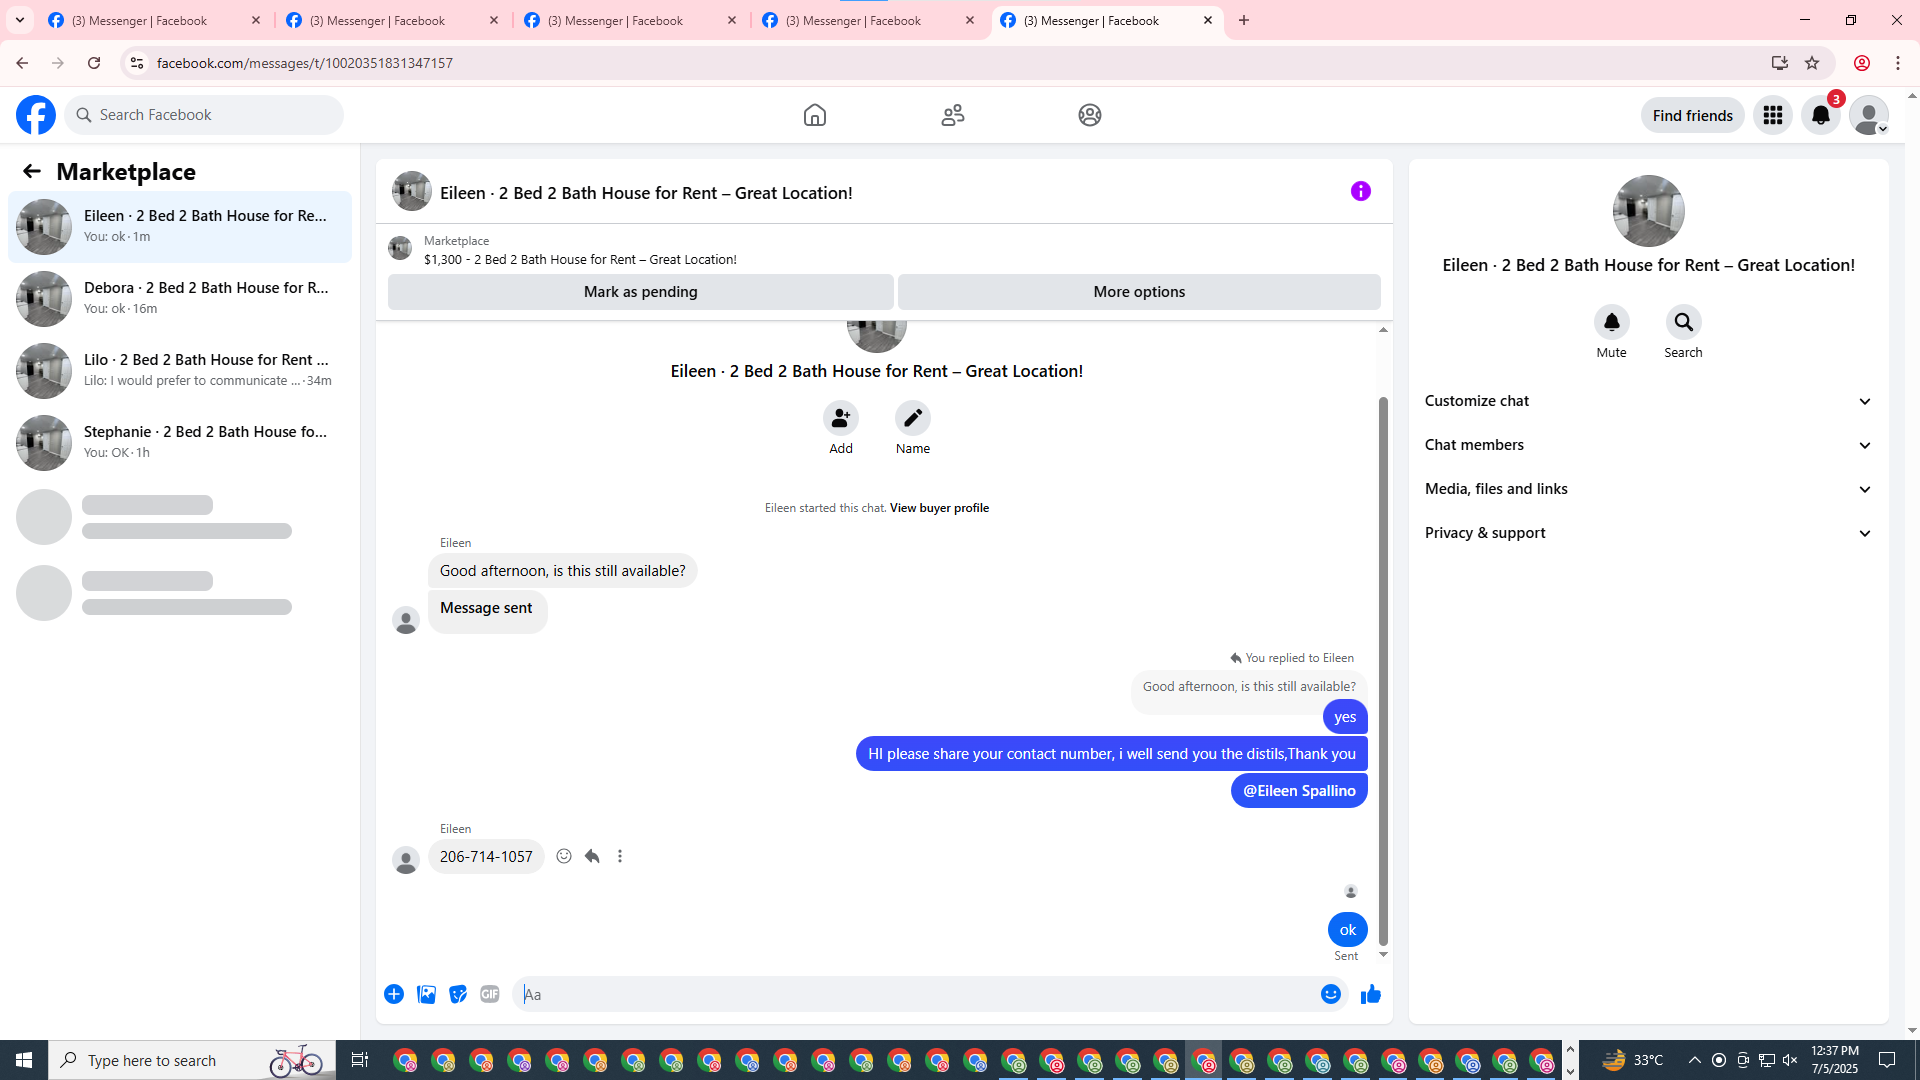1920x1080 pixels.
Task: Click the Mute bell icon
Action: (1611, 322)
